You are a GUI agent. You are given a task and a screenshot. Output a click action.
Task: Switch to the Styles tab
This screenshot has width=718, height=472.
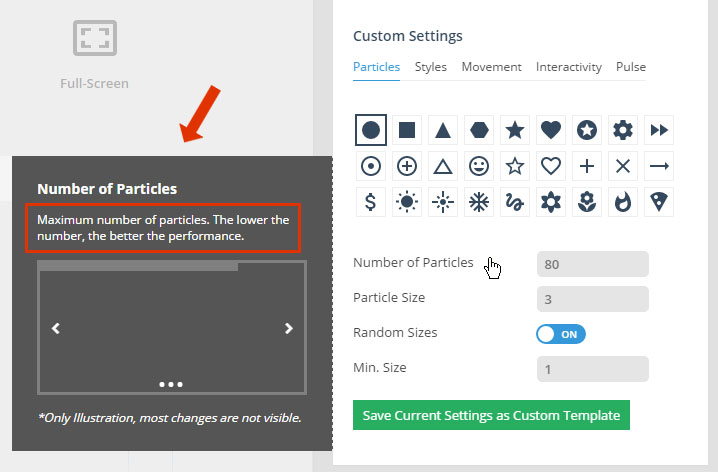[430, 67]
